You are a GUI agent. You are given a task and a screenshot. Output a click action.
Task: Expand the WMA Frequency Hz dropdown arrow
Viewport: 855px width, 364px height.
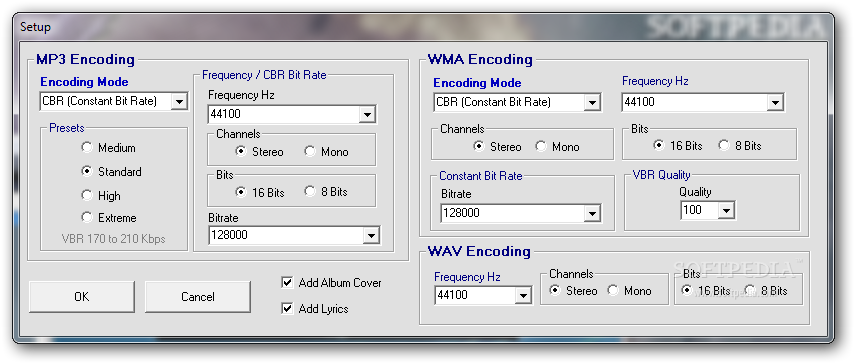(x=775, y=102)
